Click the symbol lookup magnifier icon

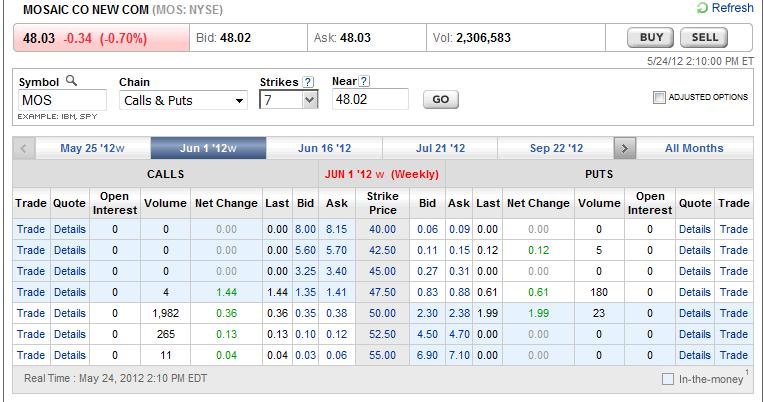[x=71, y=81]
